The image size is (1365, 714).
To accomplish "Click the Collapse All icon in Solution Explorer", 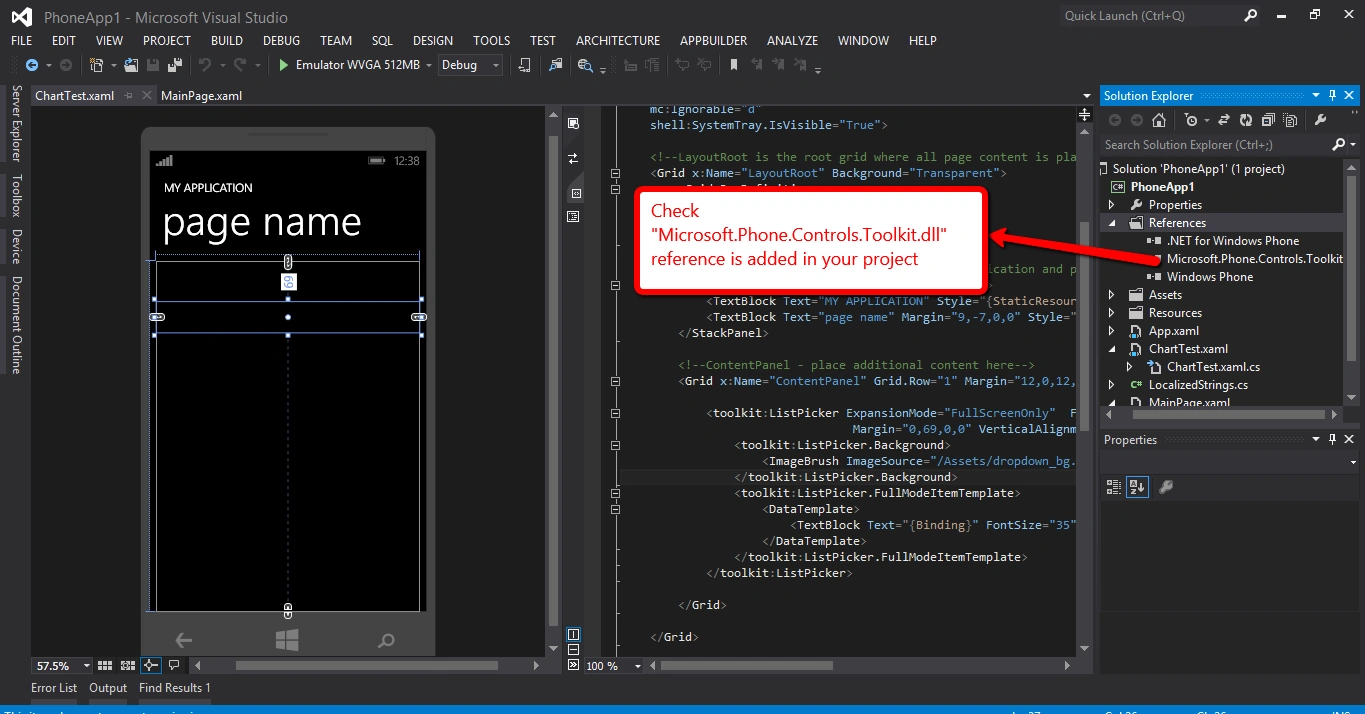I will click(x=1268, y=120).
